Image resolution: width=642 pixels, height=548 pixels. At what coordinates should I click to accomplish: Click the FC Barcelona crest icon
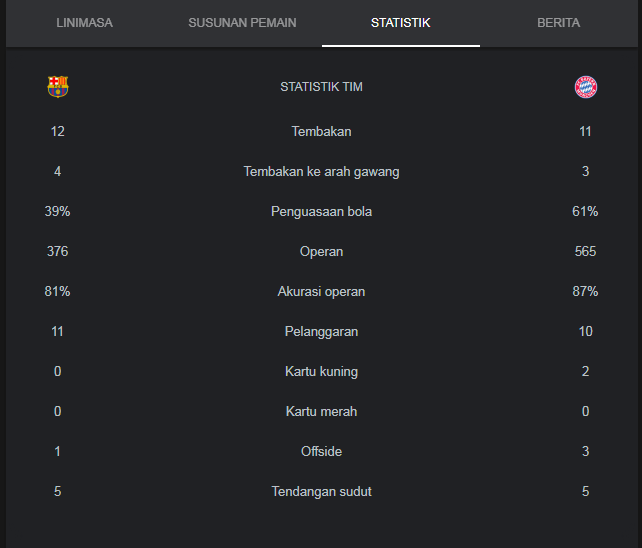[58, 87]
